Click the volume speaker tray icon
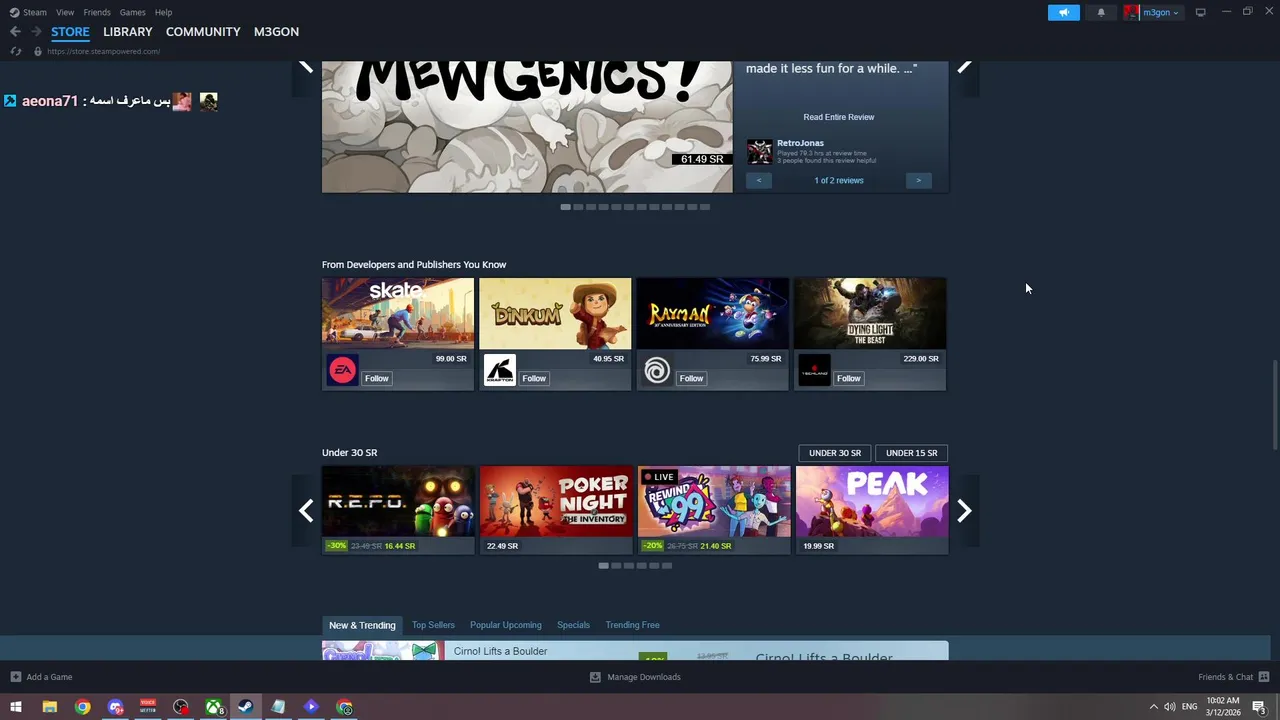Screen dimensions: 1280x720 click(1170, 707)
